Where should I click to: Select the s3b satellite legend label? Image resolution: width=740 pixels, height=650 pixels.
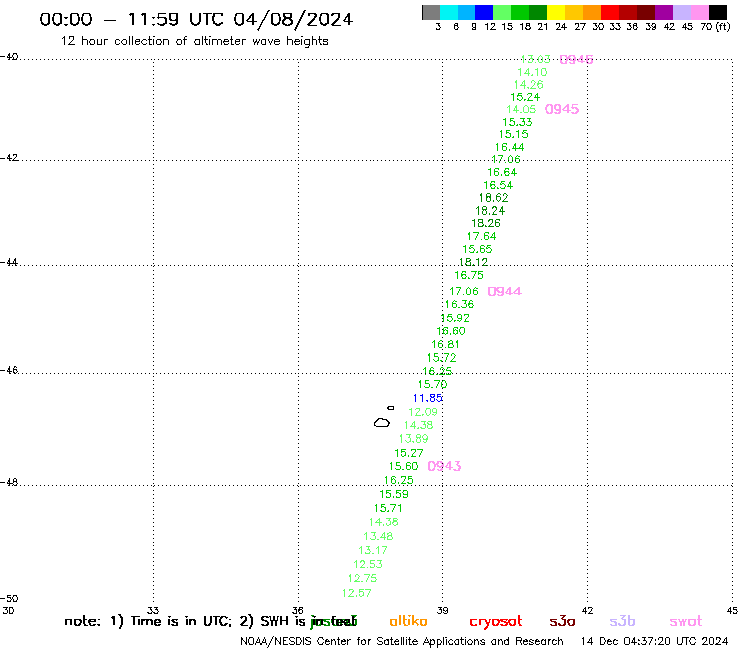622,621
